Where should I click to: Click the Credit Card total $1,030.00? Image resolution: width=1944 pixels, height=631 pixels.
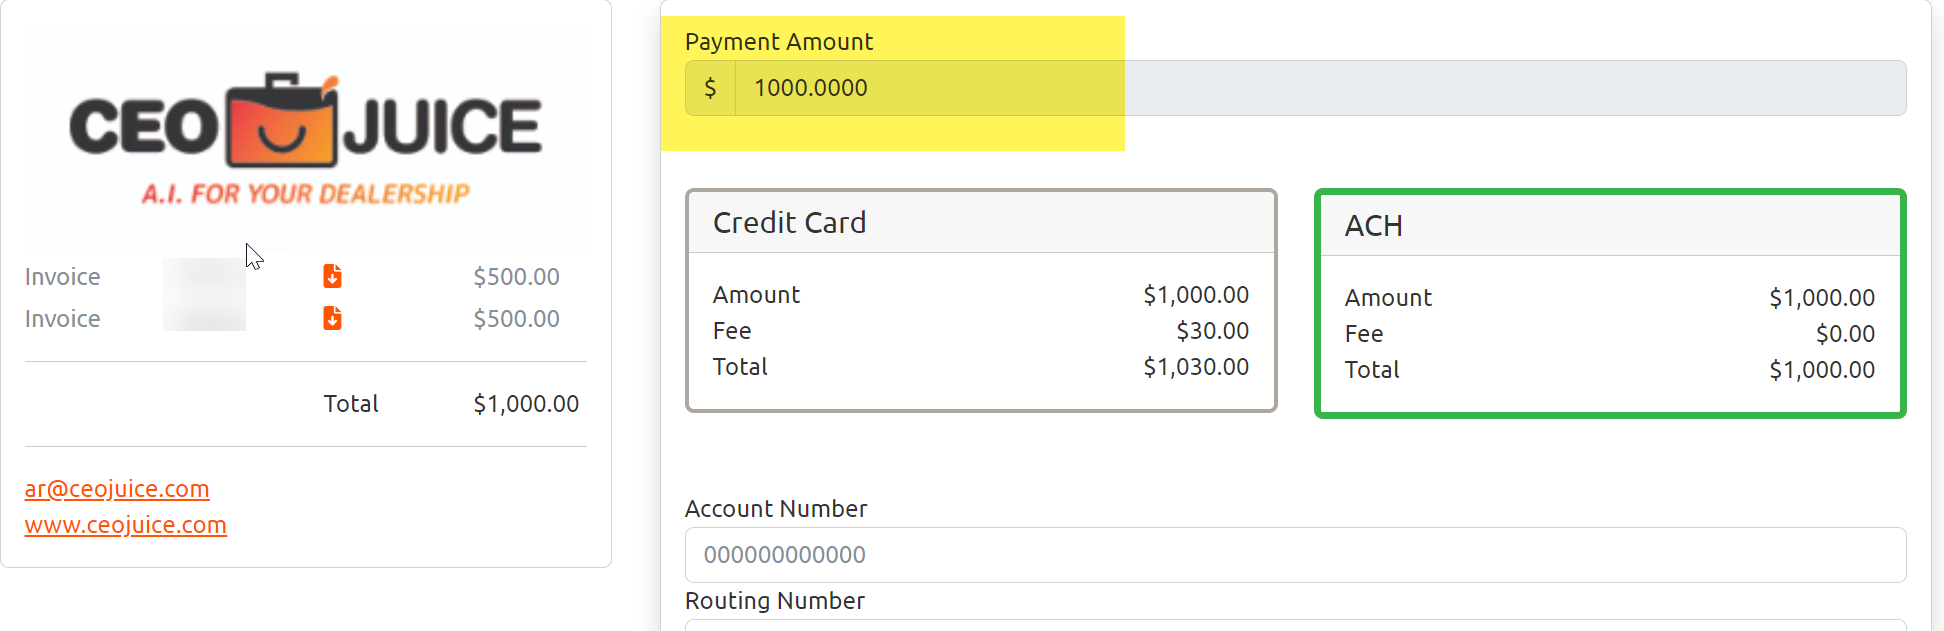click(1196, 367)
